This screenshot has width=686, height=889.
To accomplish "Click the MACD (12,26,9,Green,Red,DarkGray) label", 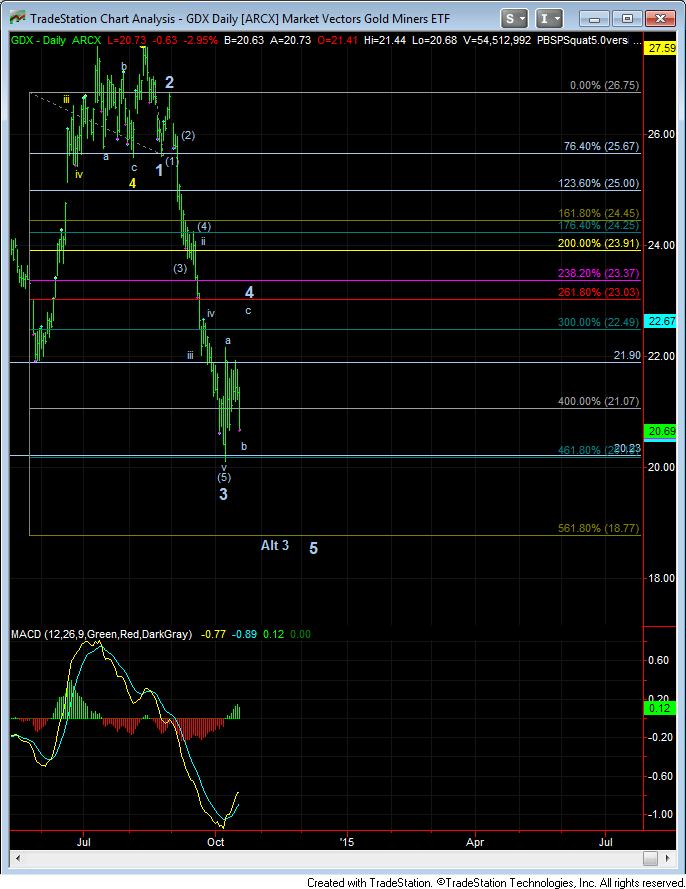I will click(101, 634).
